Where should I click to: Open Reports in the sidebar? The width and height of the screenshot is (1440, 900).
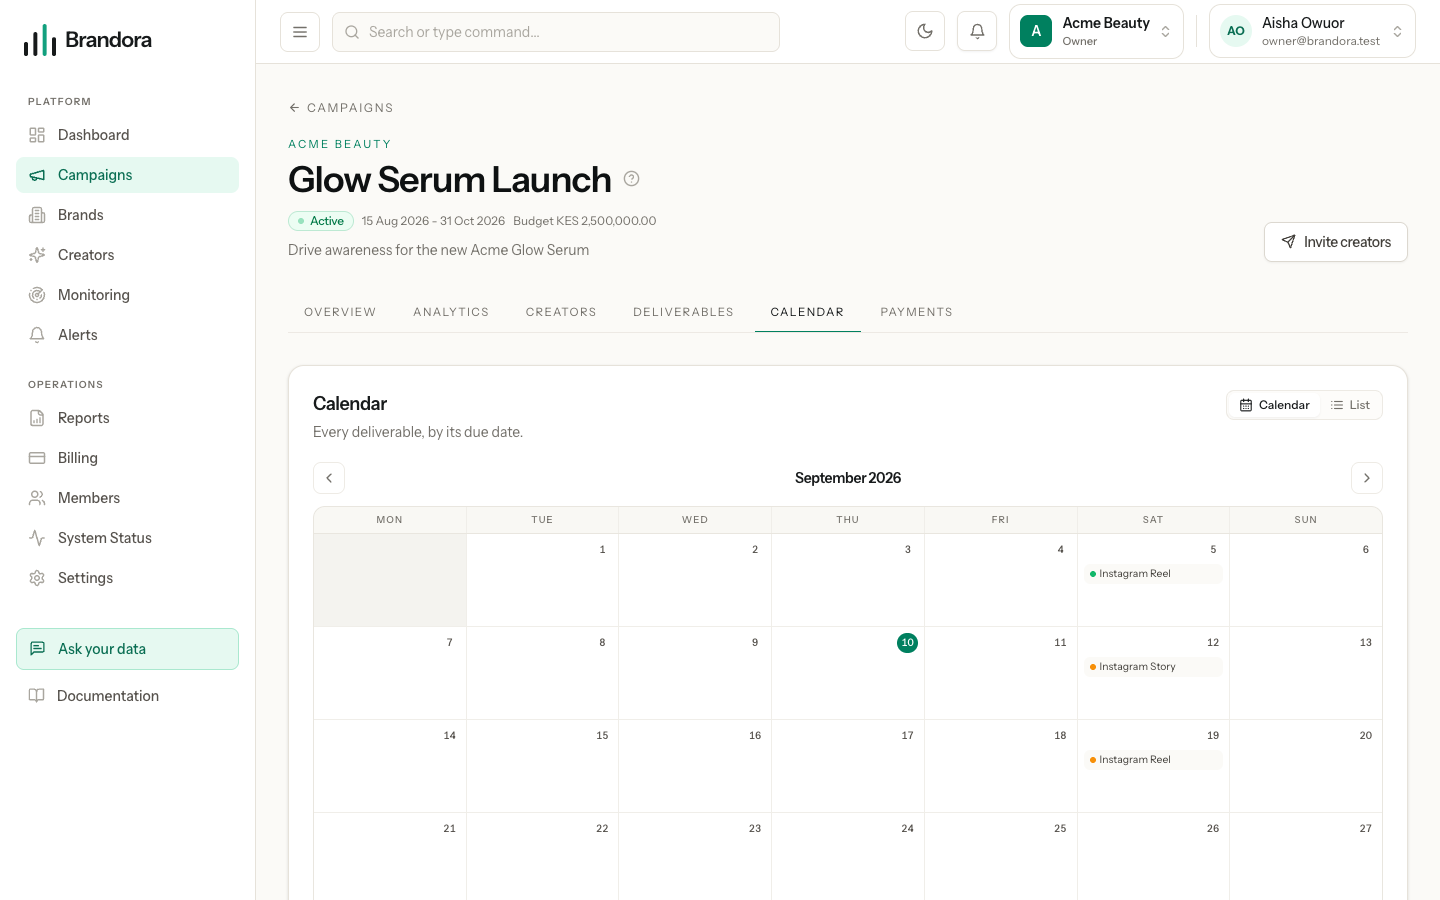(127, 418)
